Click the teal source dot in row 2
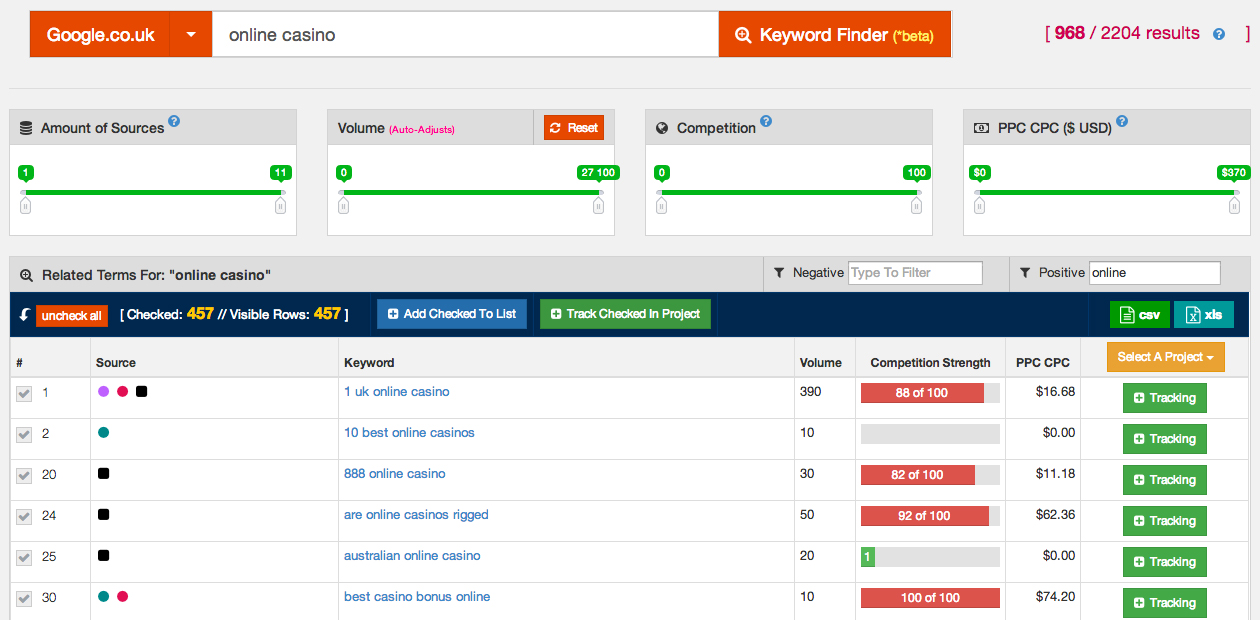The height and width of the screenshot is (620, 1260). 103,433
